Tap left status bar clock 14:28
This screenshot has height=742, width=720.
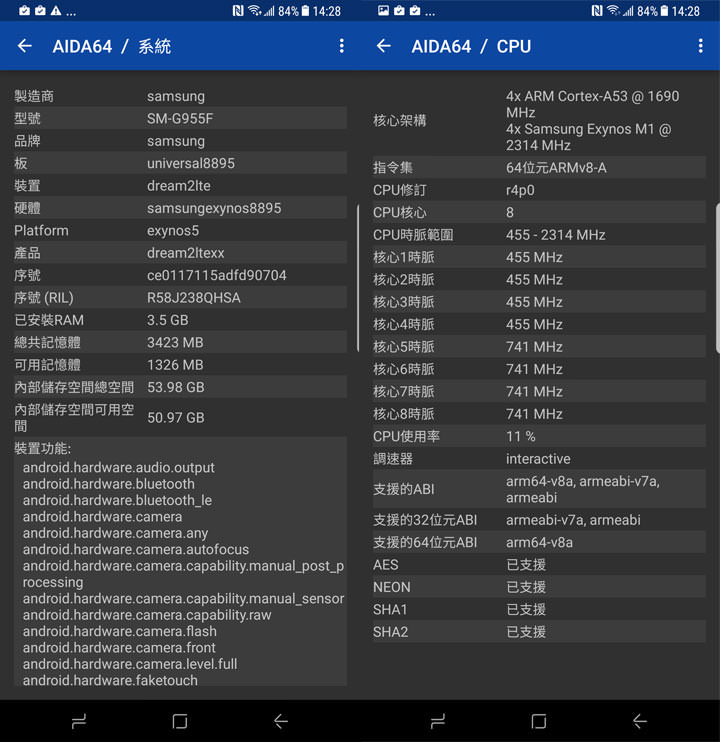point(326,11)
